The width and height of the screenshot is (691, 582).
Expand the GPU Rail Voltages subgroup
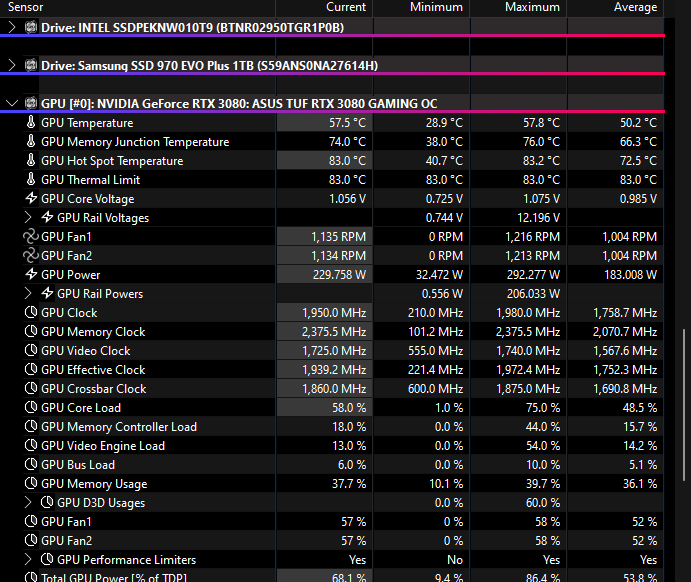29,218
